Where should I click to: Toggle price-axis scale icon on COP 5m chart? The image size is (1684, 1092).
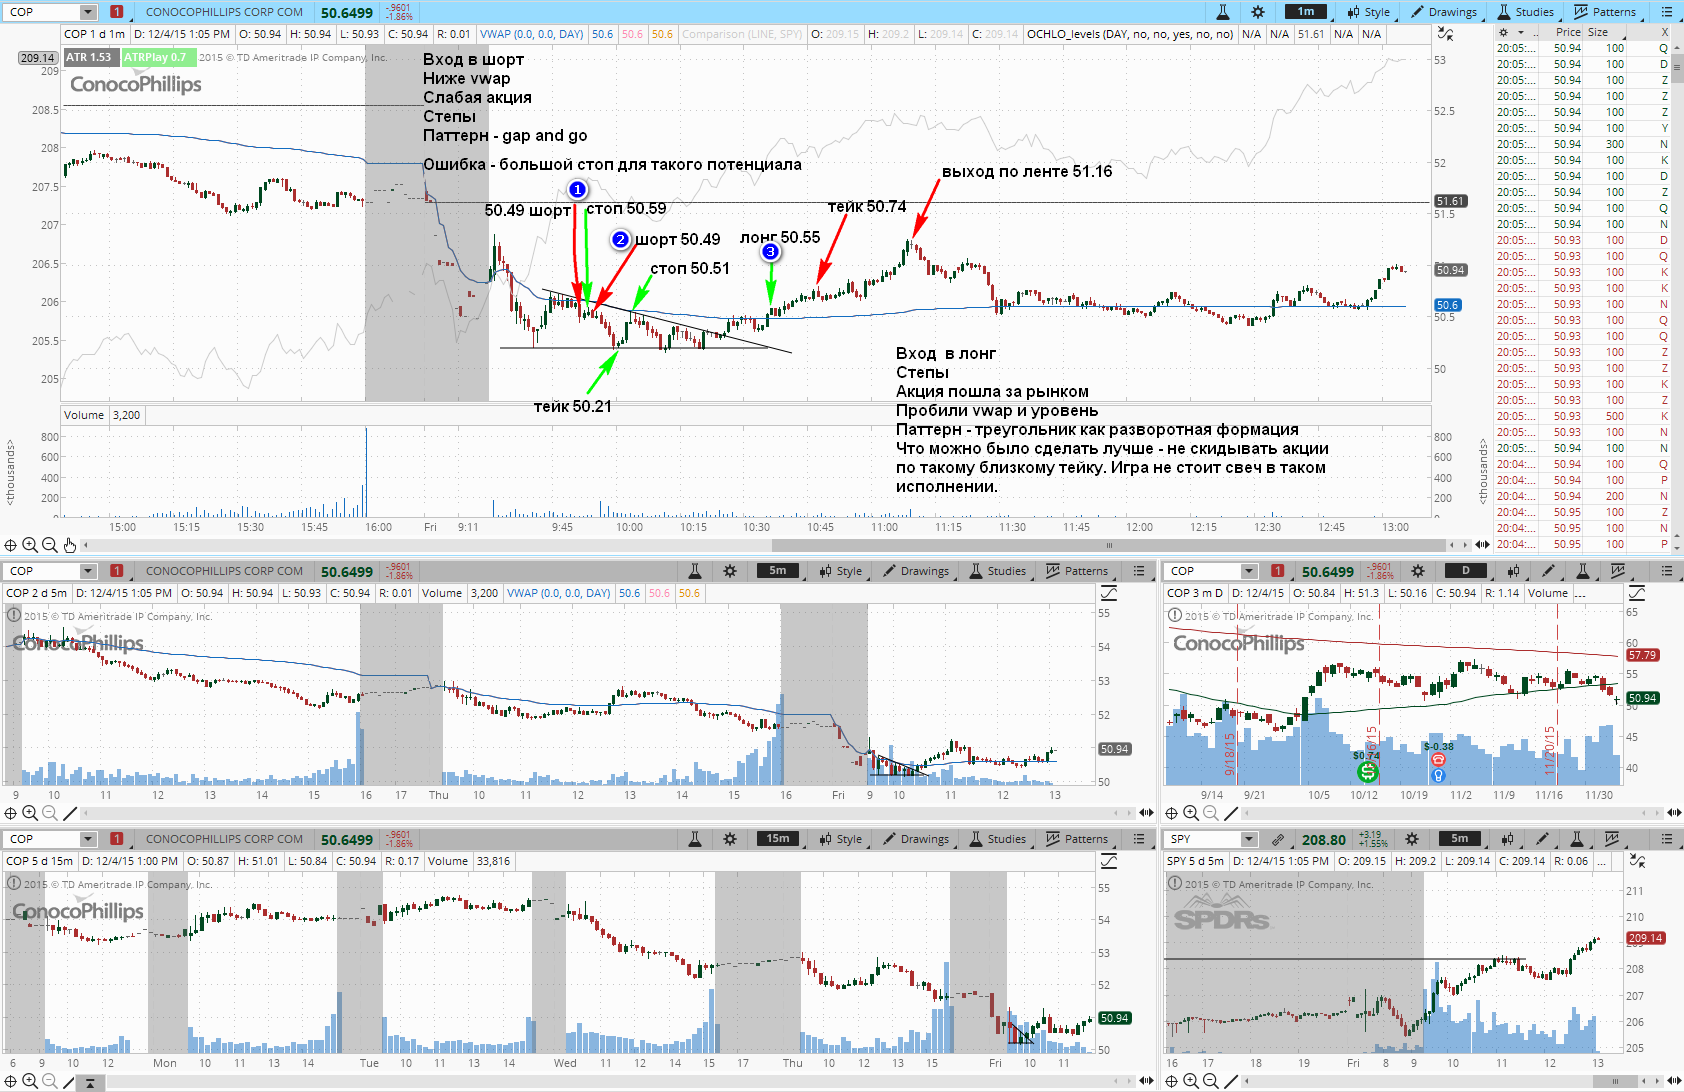pos(1108,593)
